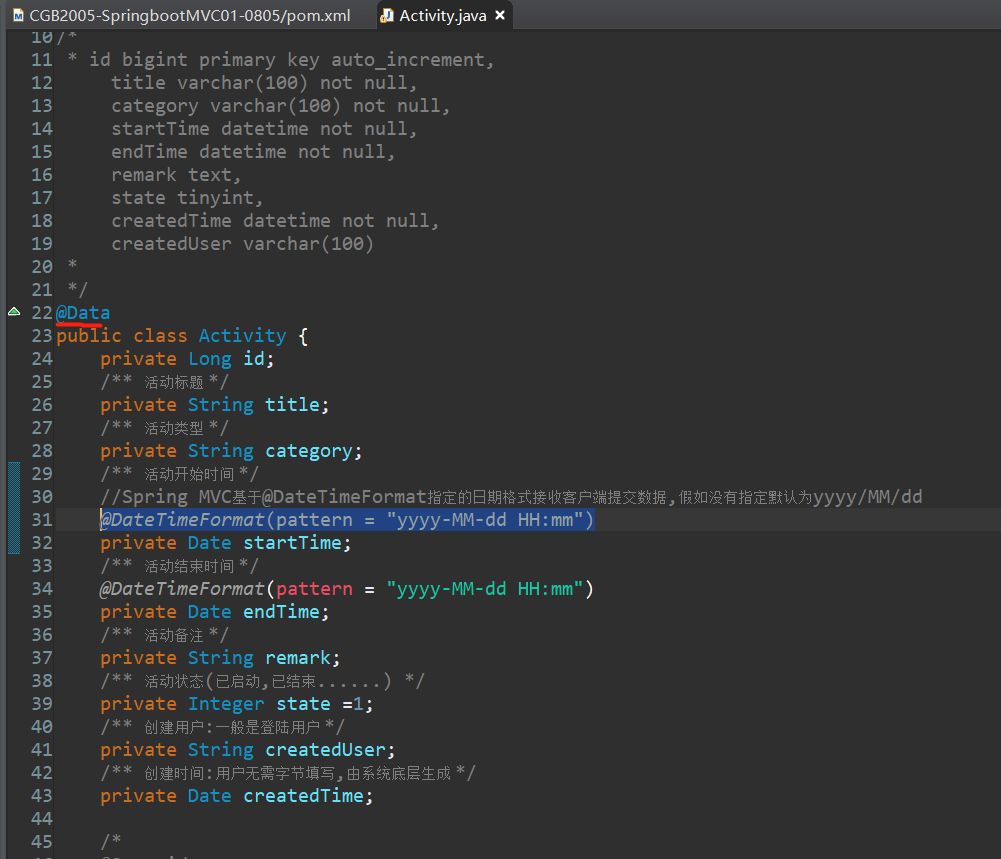Click the class name Activity
1001x859 pixels.
(243, 336)
